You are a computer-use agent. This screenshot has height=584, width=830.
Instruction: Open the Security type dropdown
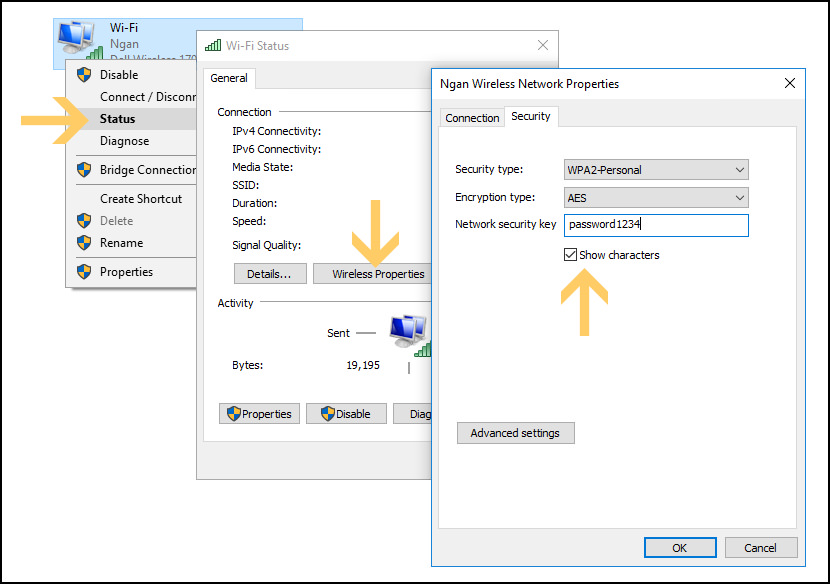655,170
